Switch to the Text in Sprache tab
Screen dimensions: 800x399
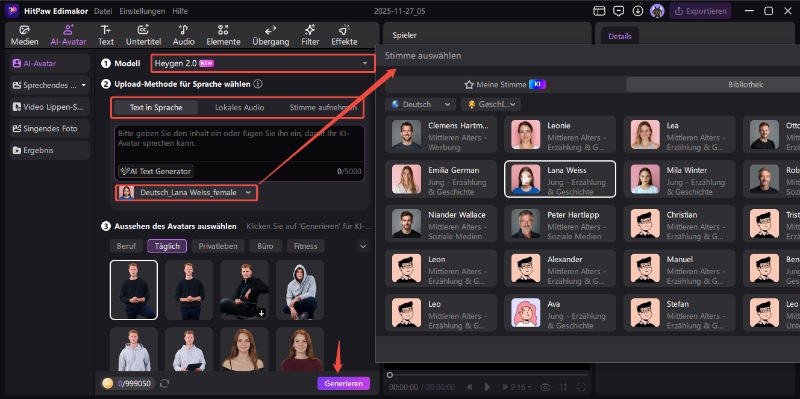156,107
